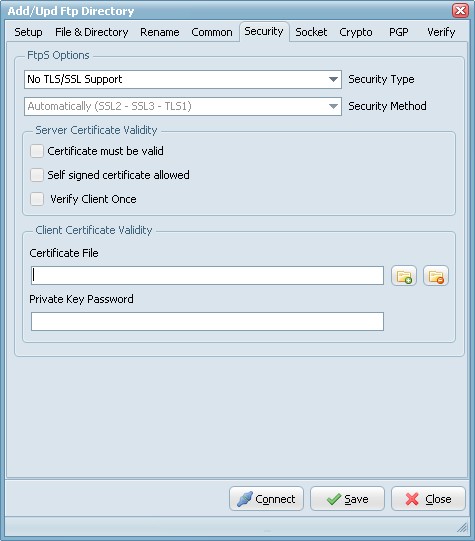This screenshot has height=541, width=475.
Task: Switch to the Setup tab
Action: pos(28,32)
